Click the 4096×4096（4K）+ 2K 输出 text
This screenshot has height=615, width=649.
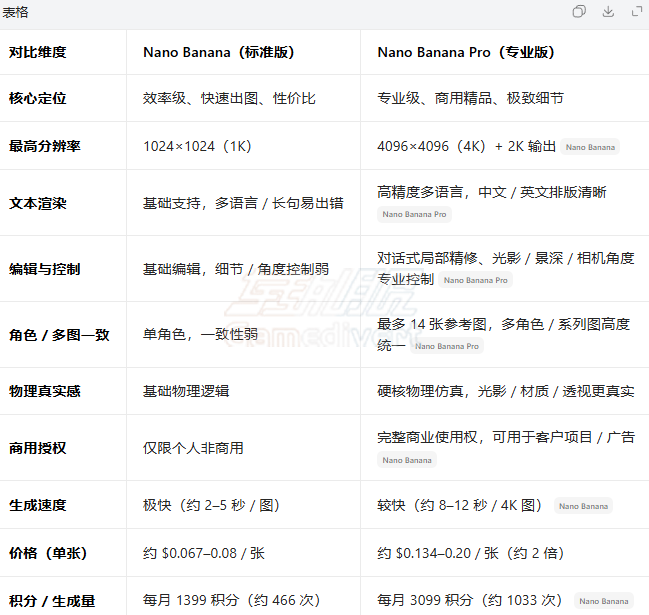tap(466, 146)
